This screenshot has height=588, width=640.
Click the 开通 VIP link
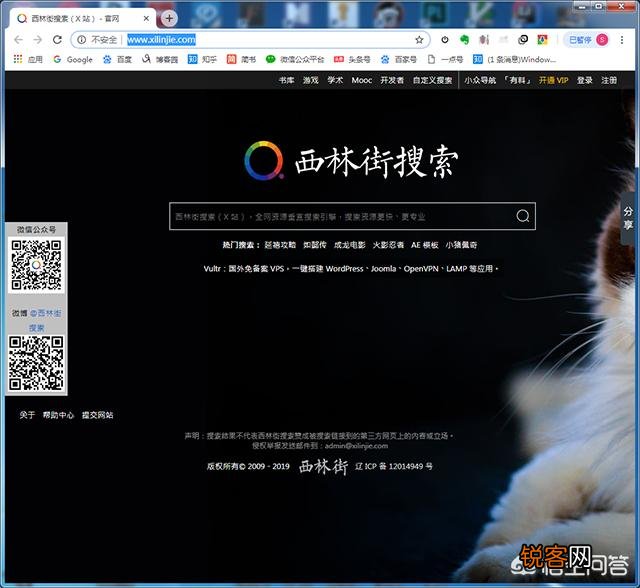click(x=553, y=80)
